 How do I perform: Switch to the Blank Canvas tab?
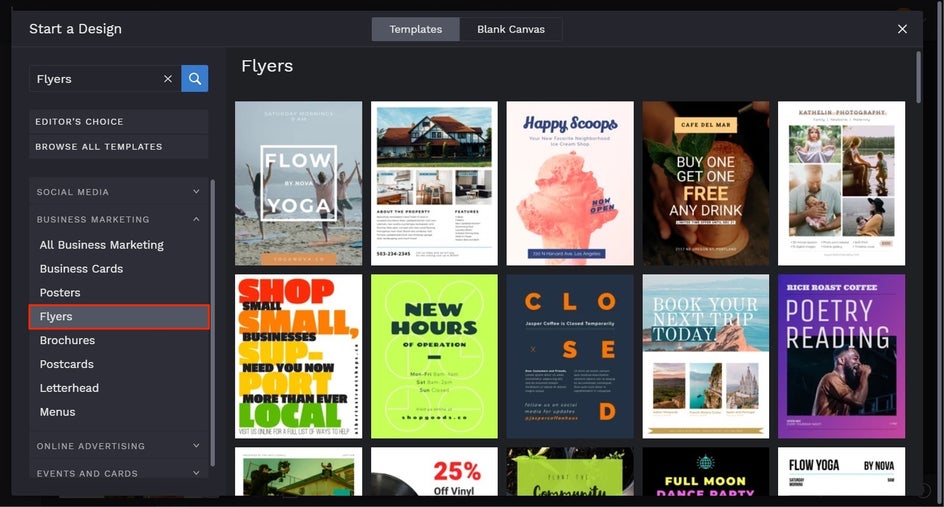coord(511,29)
